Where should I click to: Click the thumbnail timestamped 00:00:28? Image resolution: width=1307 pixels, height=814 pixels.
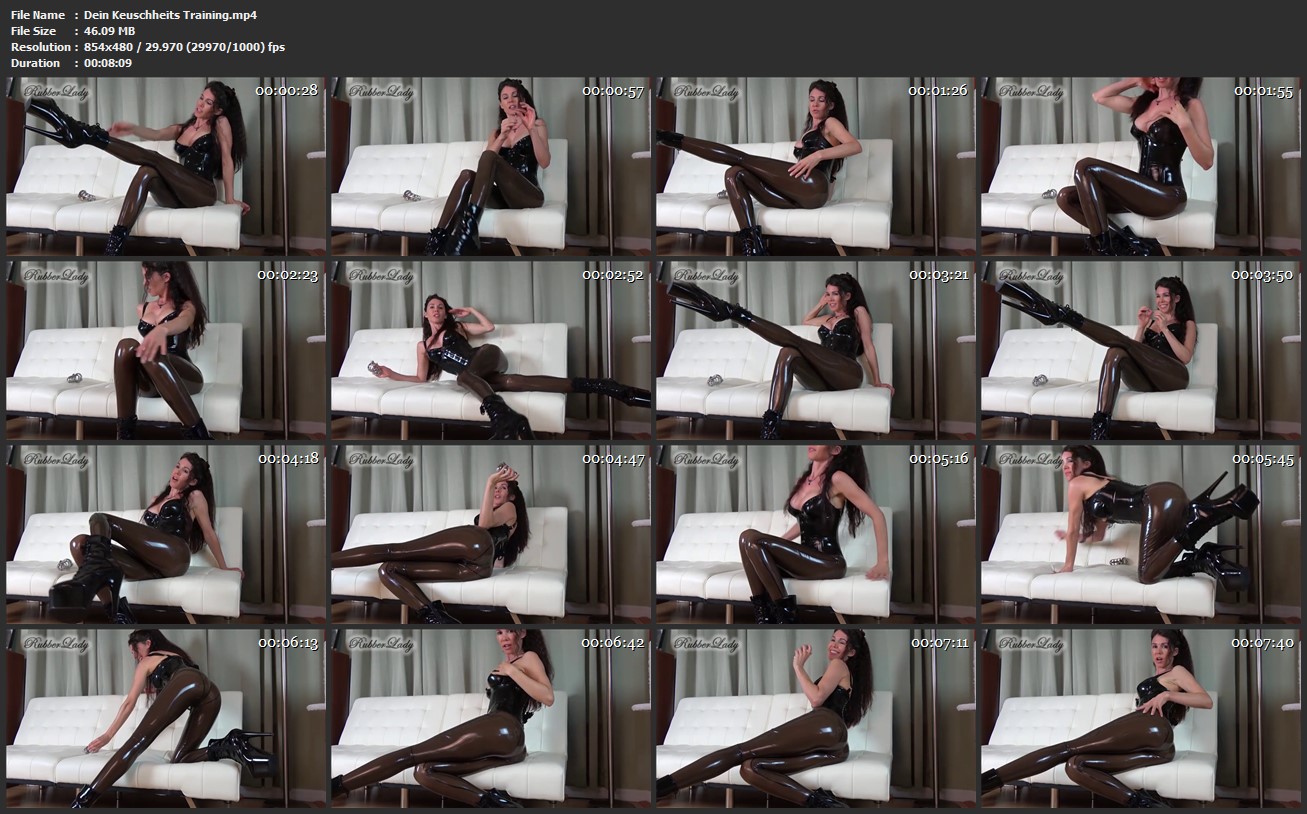pos(166,166)
